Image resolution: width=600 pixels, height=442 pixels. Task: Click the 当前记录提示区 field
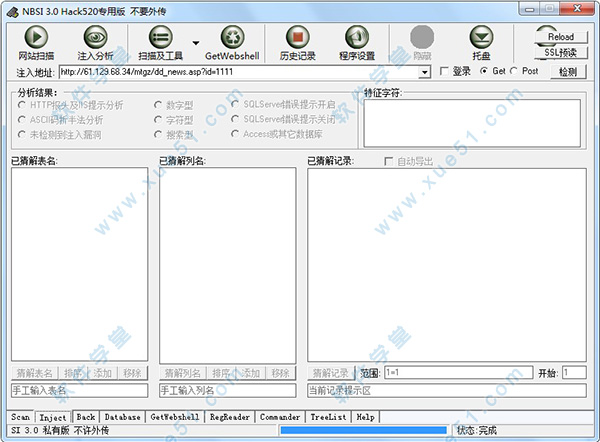[447, 391]
